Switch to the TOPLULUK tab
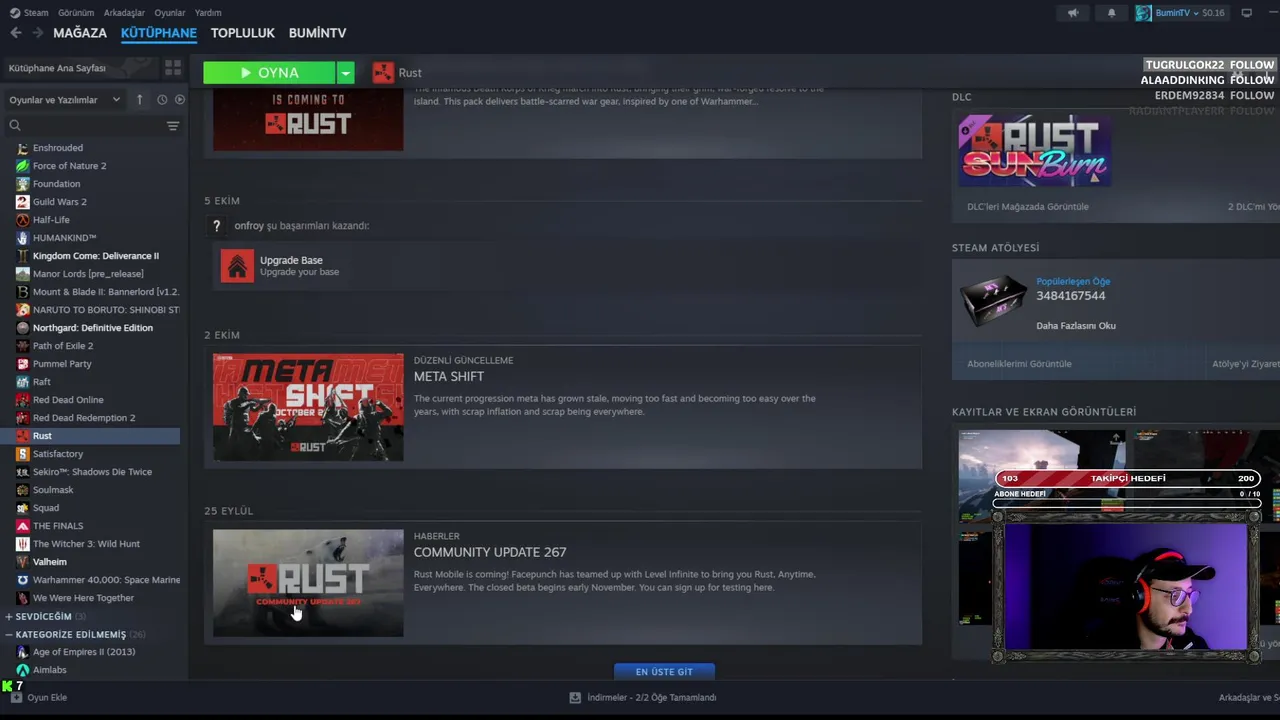Viewport: 1280px width, 720px height. 243,33
